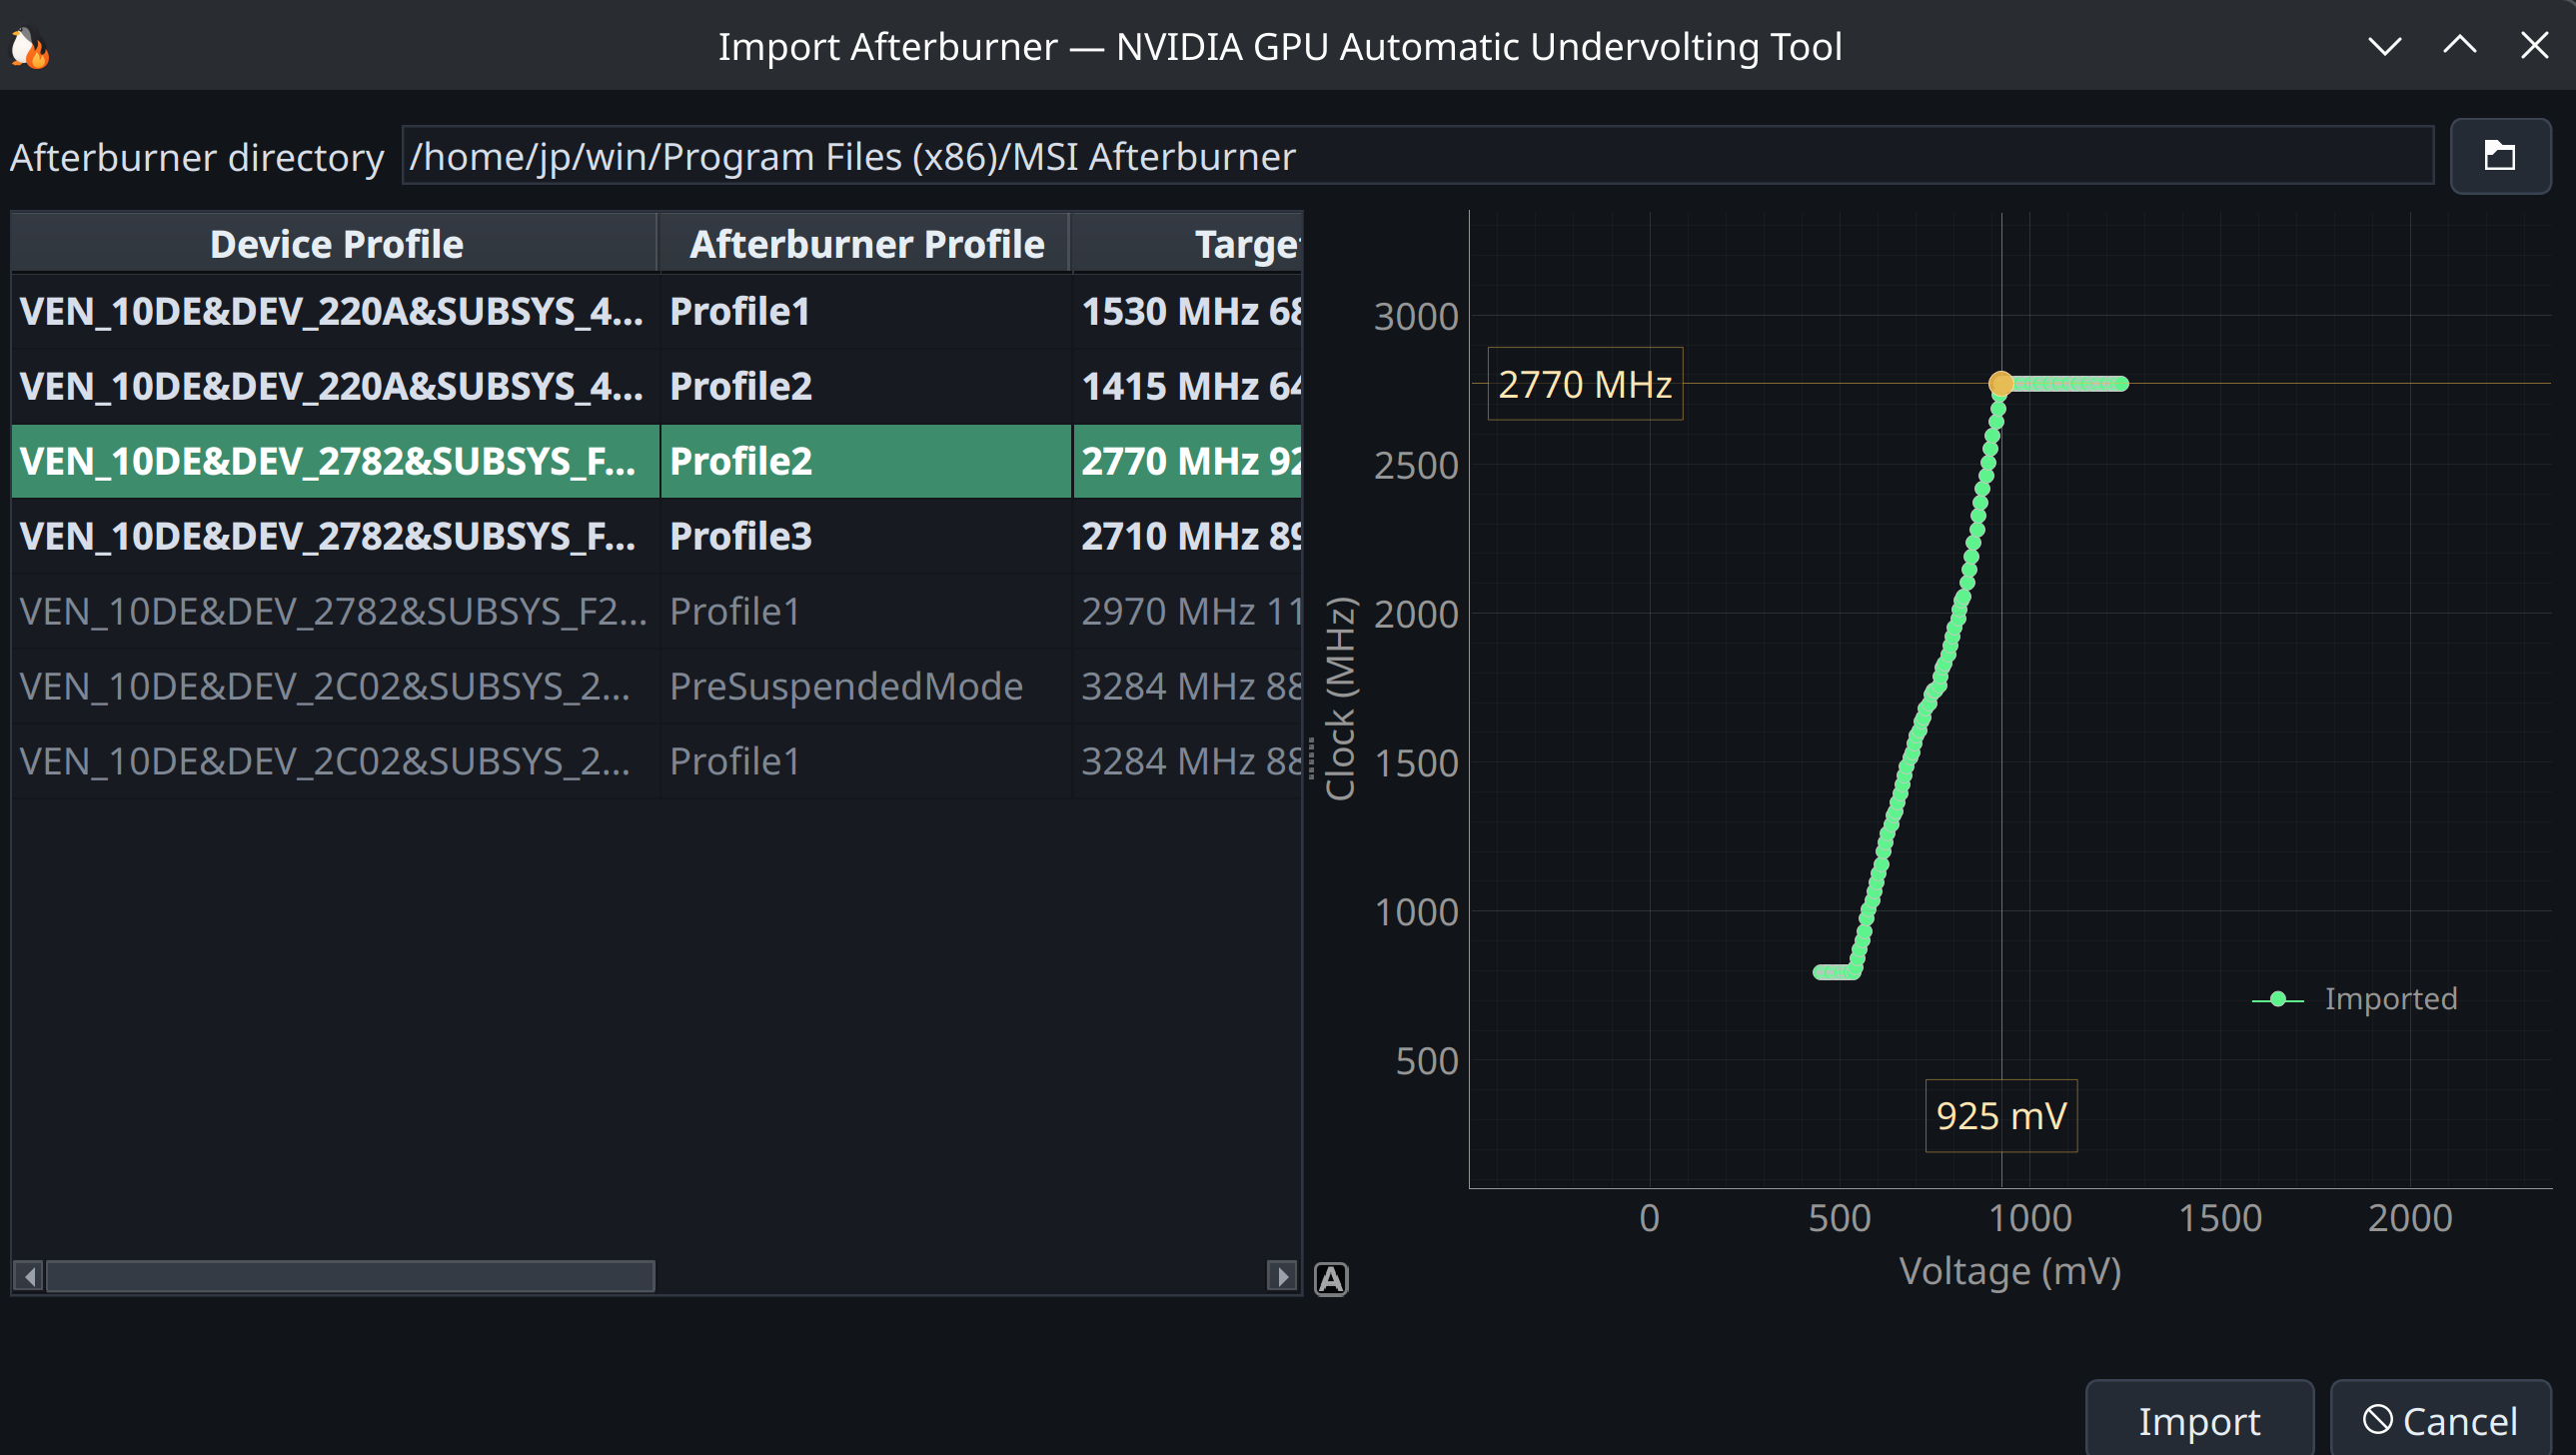This screenshot has width=2576, height=1455.
Task: Cancel the Afterburner import
Action: tap(2441, 1420)
